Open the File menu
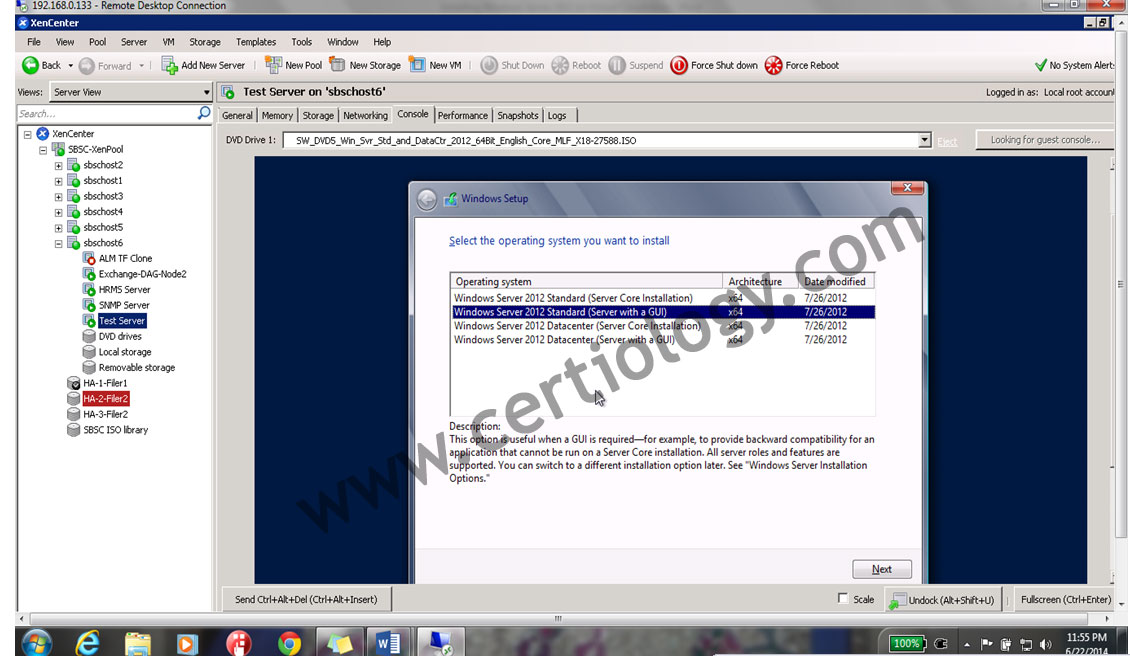This screenshot has height=656, width=1130. (x=34, y=42)
